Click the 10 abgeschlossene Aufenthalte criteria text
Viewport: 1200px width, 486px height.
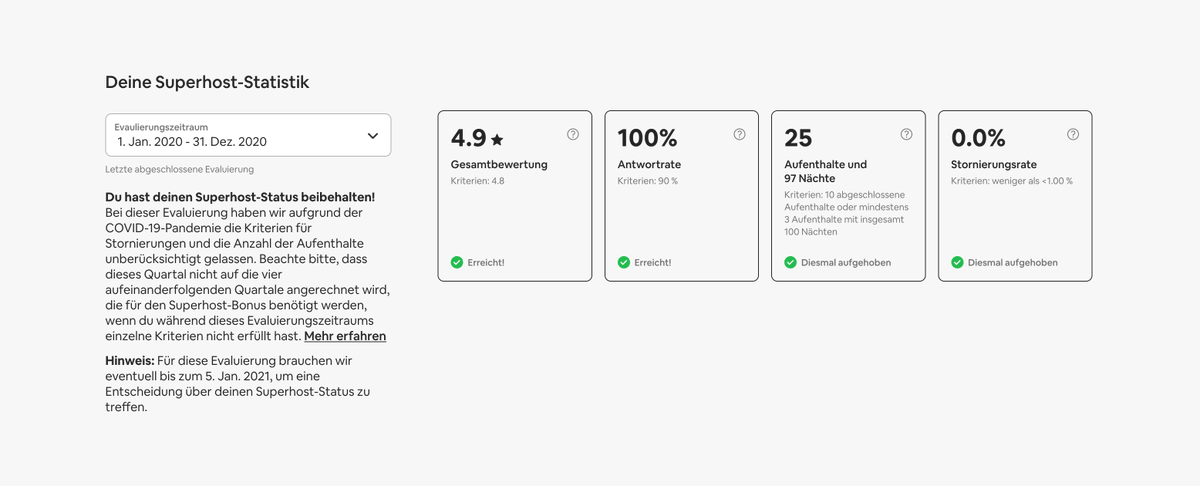point(846,212)
